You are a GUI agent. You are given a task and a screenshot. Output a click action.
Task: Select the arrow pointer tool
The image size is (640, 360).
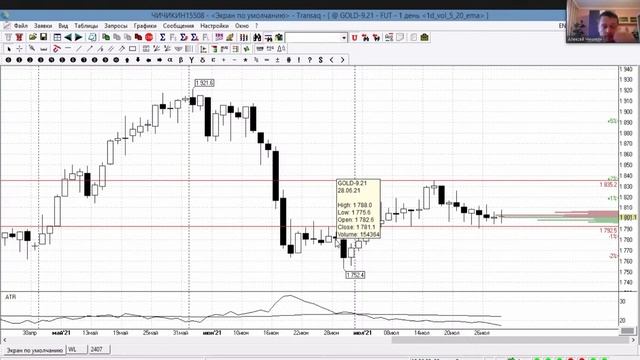9,49
